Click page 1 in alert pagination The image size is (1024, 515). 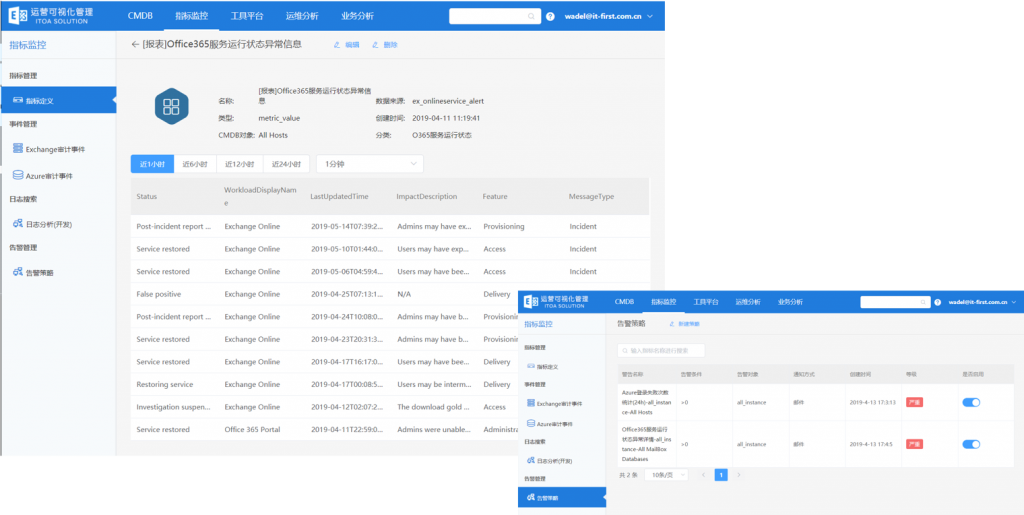[x=721, y=475]
